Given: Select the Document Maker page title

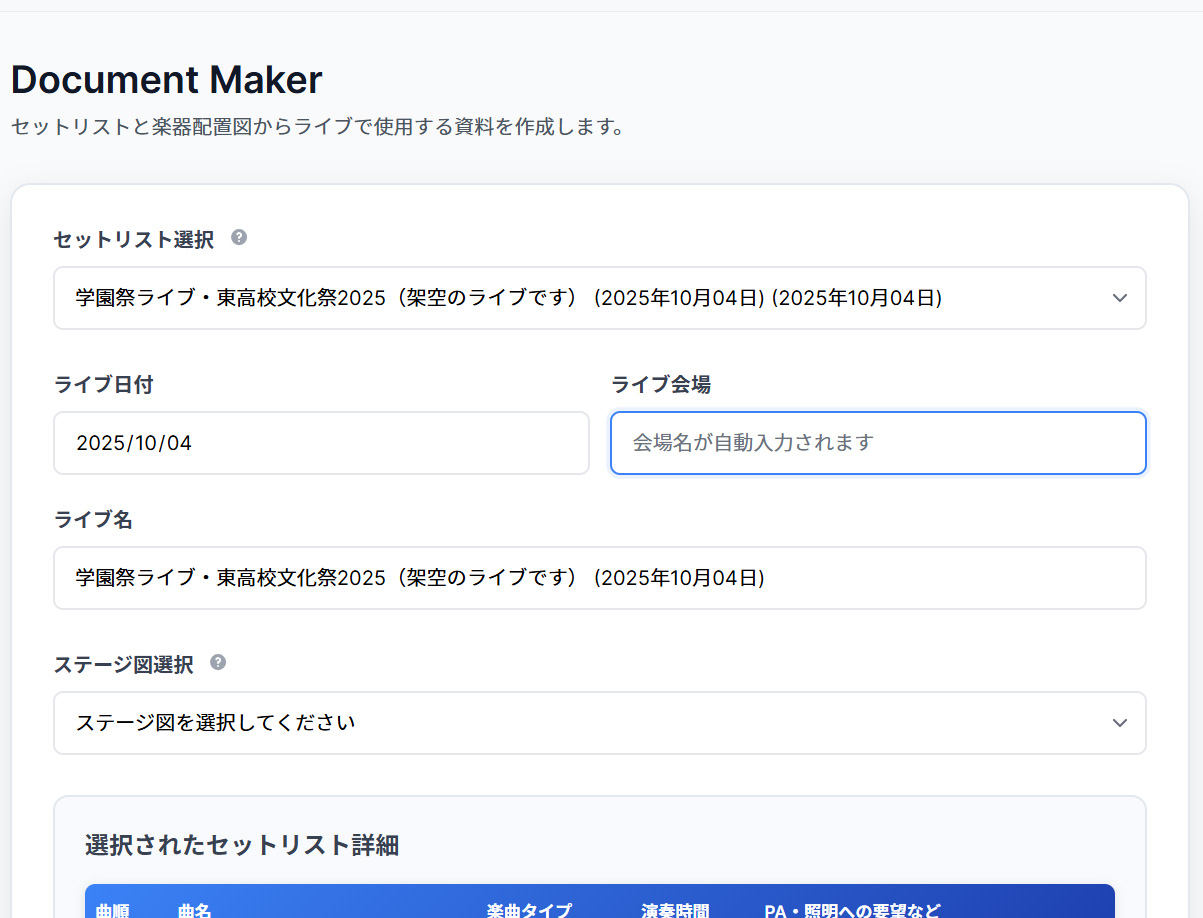Looking at the screenshot, I should click(x=167, y=80).
